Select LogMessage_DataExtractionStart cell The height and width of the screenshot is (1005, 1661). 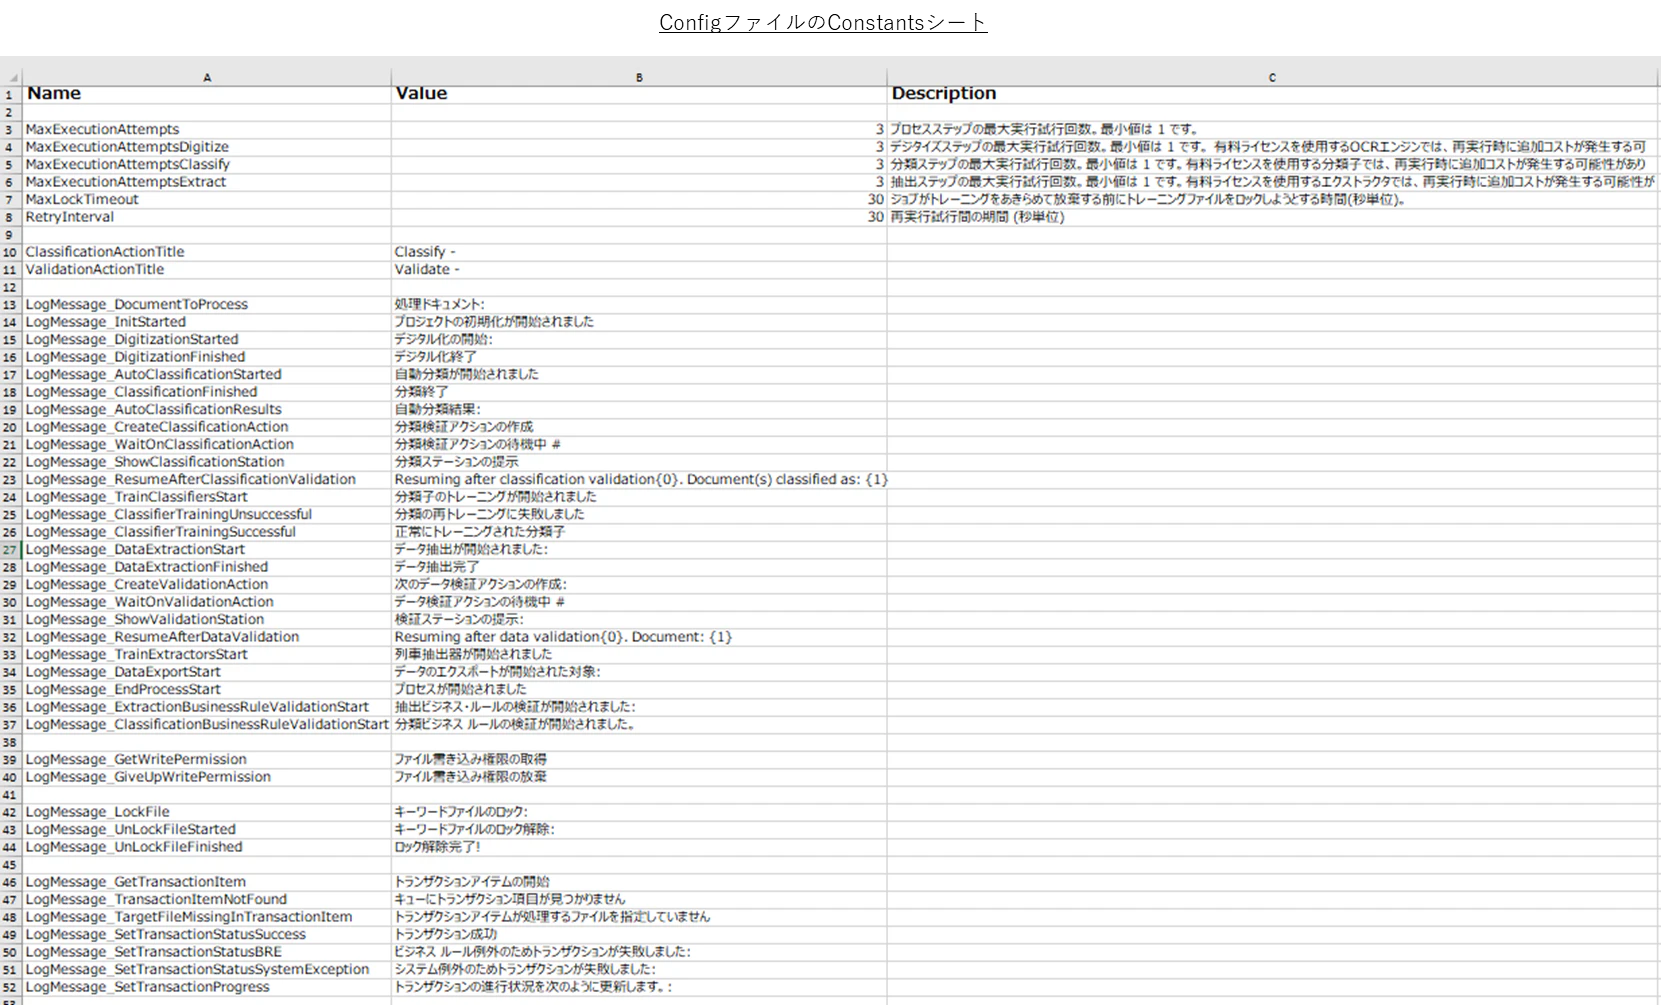207,550
